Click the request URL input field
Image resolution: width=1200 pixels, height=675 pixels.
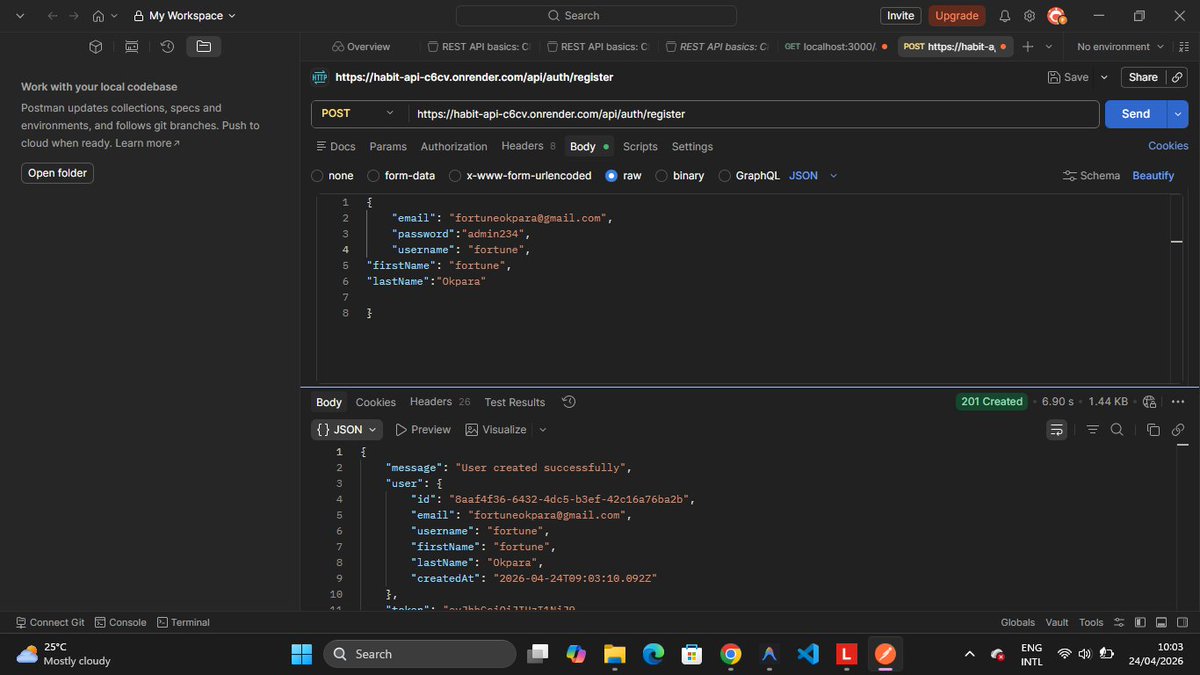[754, 114]
